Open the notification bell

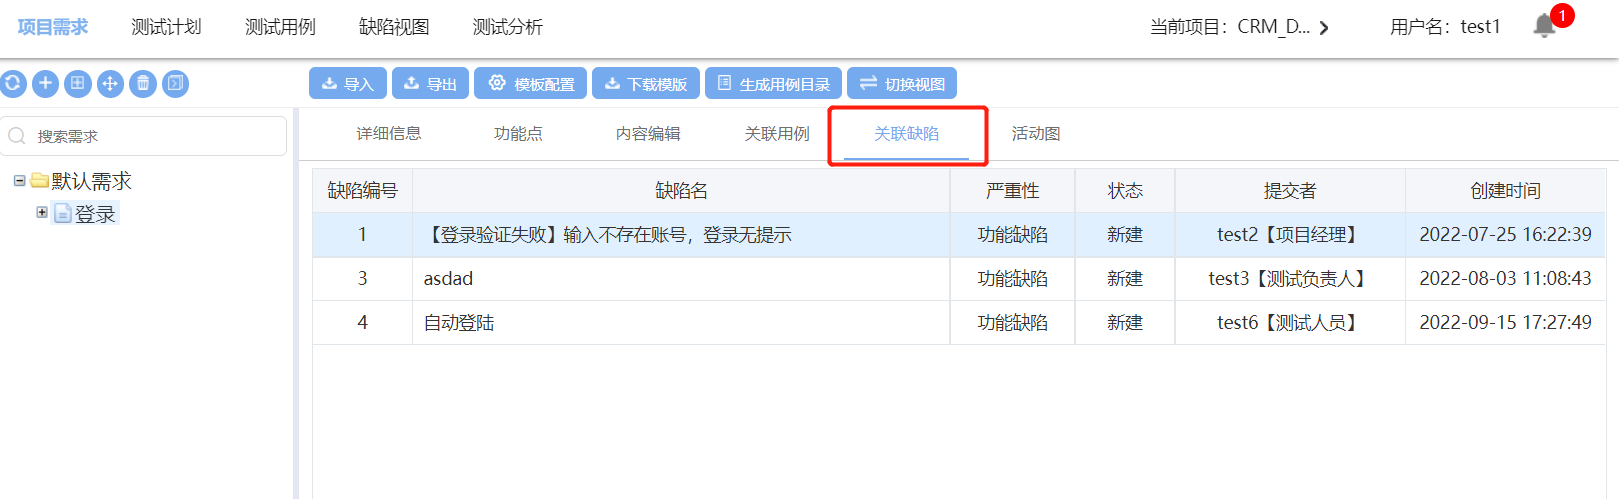click(x=1544, y=26)
